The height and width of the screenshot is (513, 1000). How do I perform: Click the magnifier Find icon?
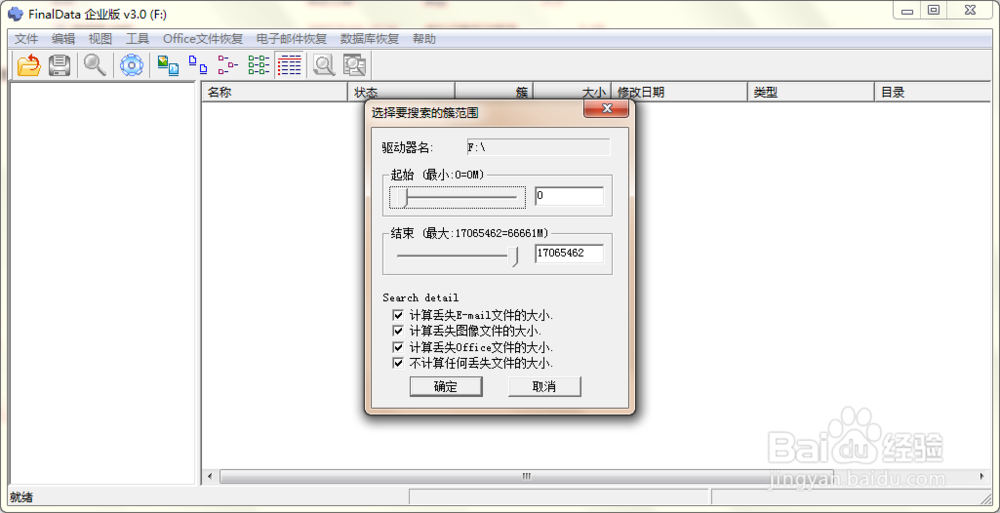tap(95, 65)
